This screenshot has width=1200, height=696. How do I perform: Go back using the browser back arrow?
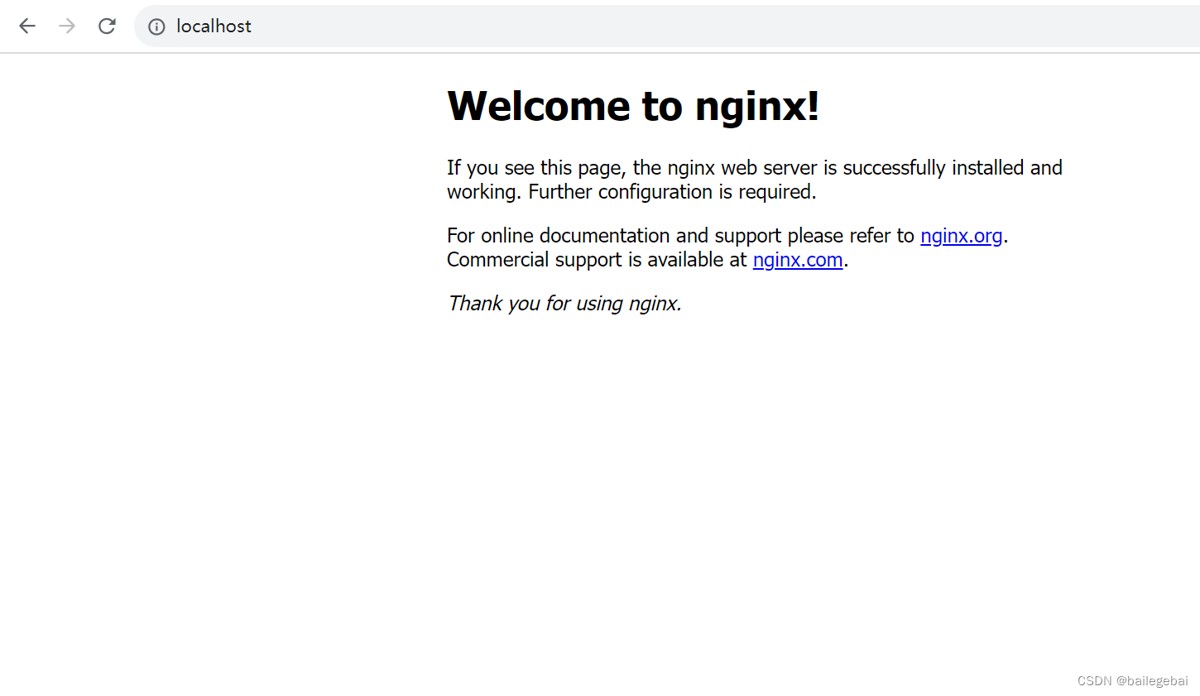pyautogui.click(x=27, y=26)
